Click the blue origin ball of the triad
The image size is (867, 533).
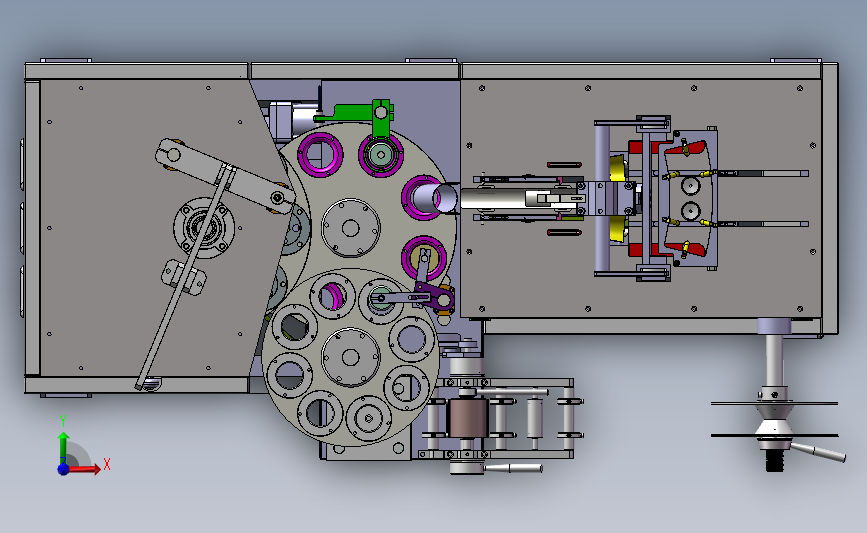coord(63,469)
